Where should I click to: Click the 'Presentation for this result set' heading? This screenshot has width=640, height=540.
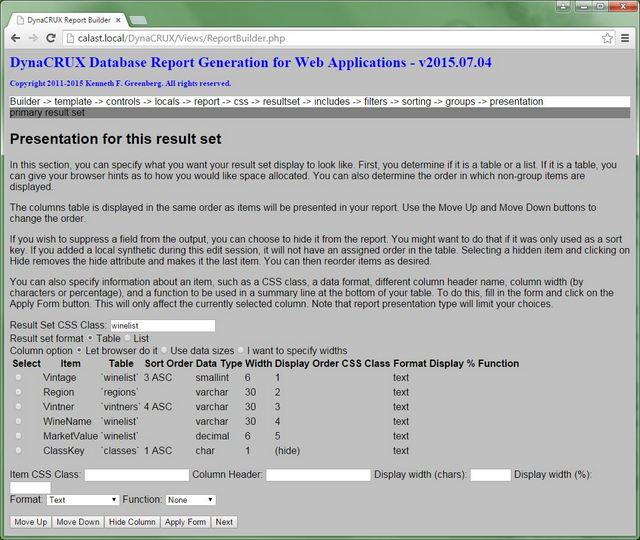[x=116, y=139]
